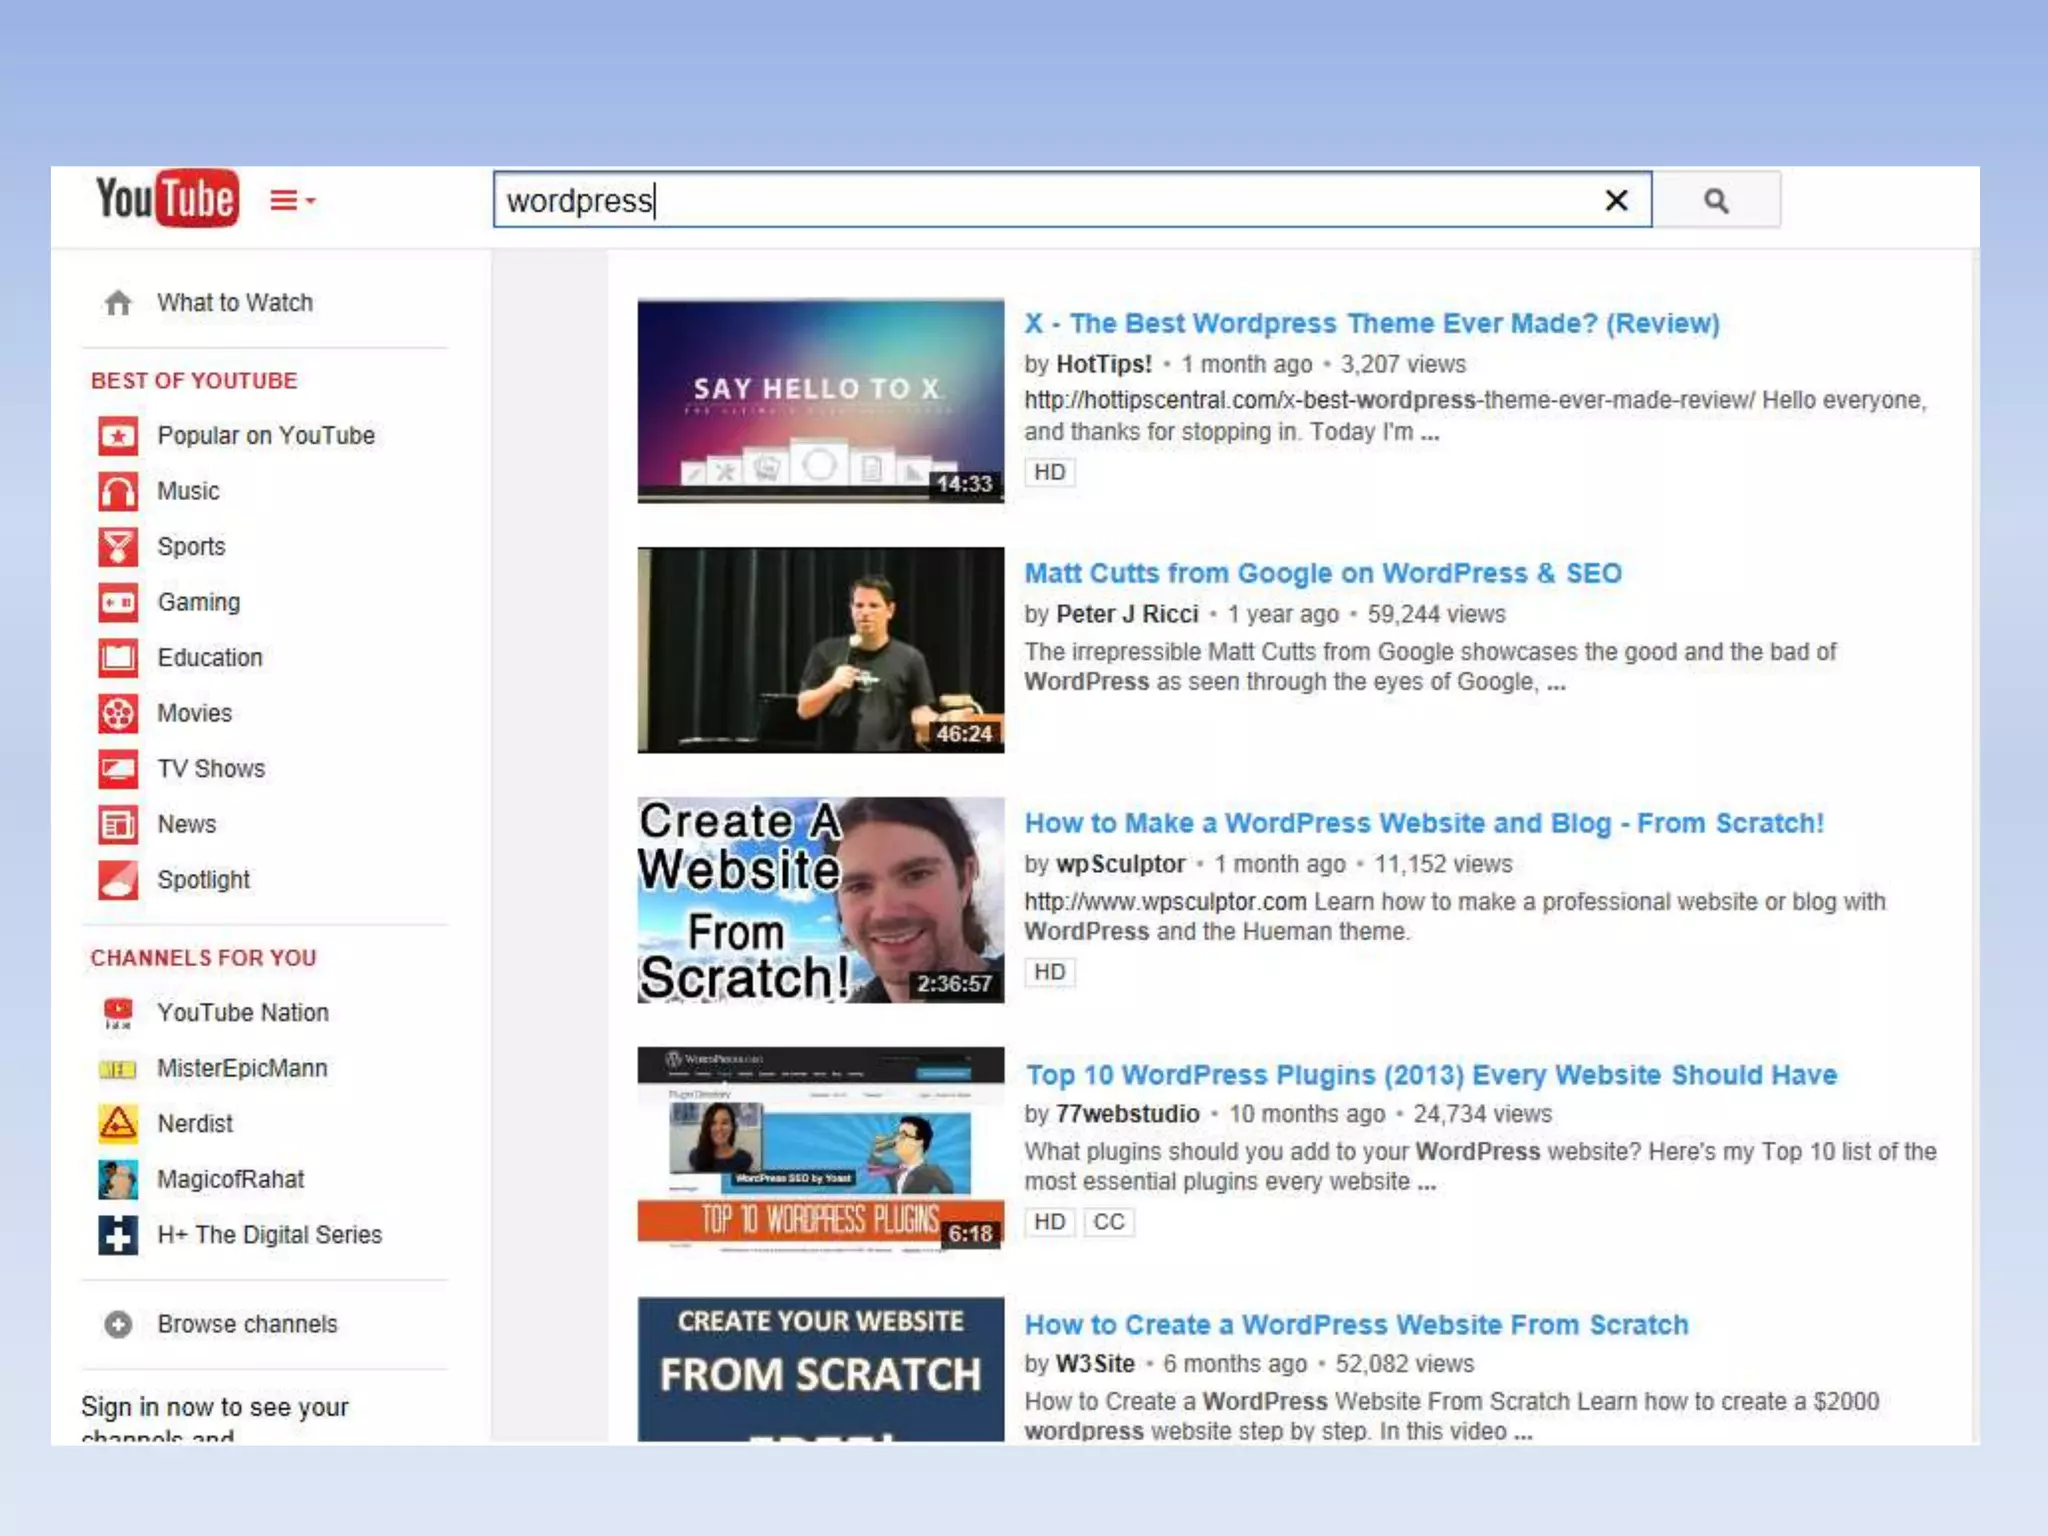Screen dimensions: 2048x1536
Task: Open the Nerdist channel icon
Action: [118, 1124]
